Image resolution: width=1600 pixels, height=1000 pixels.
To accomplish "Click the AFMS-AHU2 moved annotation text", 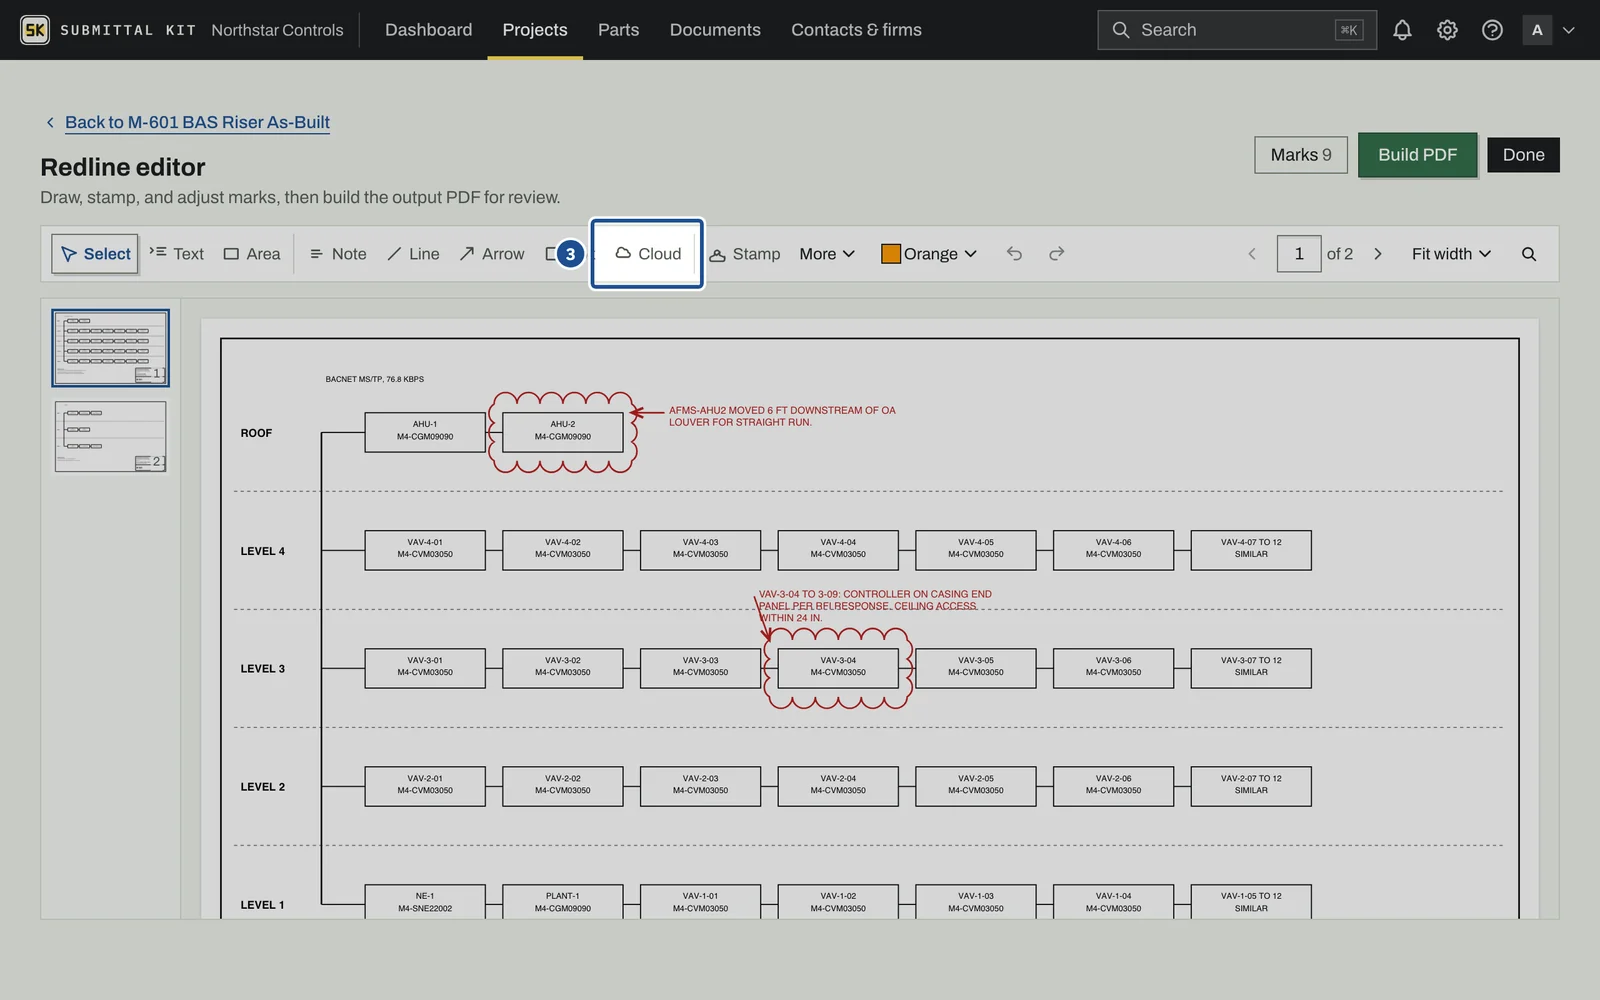I will point(782,416).
